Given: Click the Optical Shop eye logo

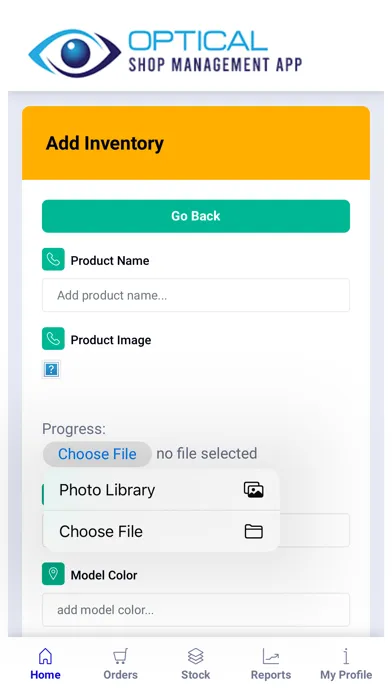Looking at the screenshot, I should (75, 53).
